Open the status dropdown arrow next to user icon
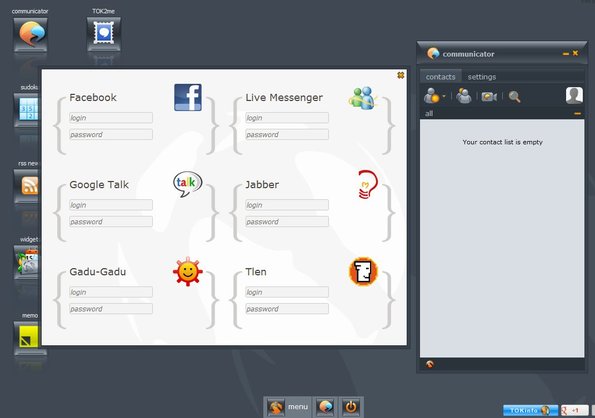The width and height of the screenshot is (595, 418). pyautogui.click(x=444, y=96)
